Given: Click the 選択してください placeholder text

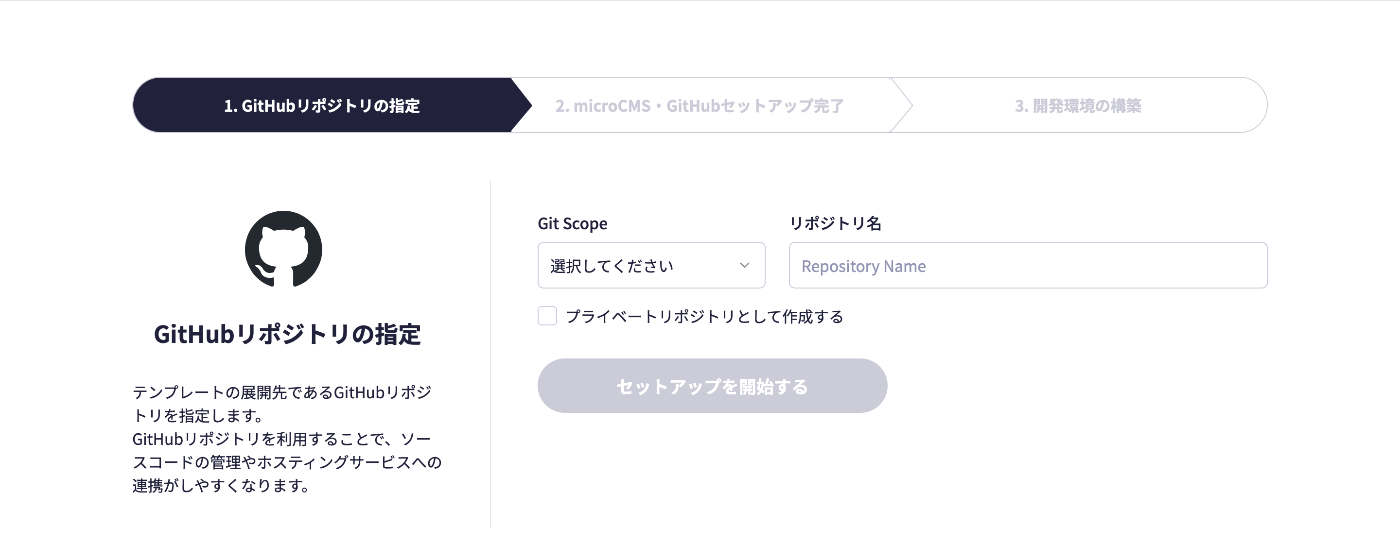Looking at the screenshot, I should (x=612, y=266).
